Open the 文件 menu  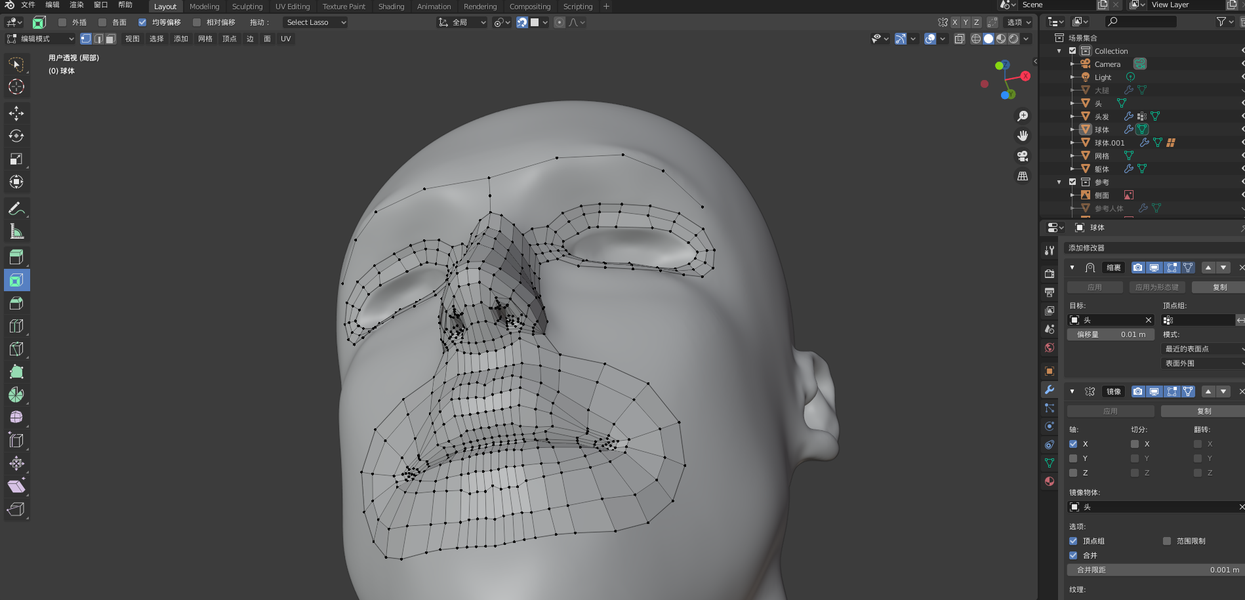pos(28,5)
